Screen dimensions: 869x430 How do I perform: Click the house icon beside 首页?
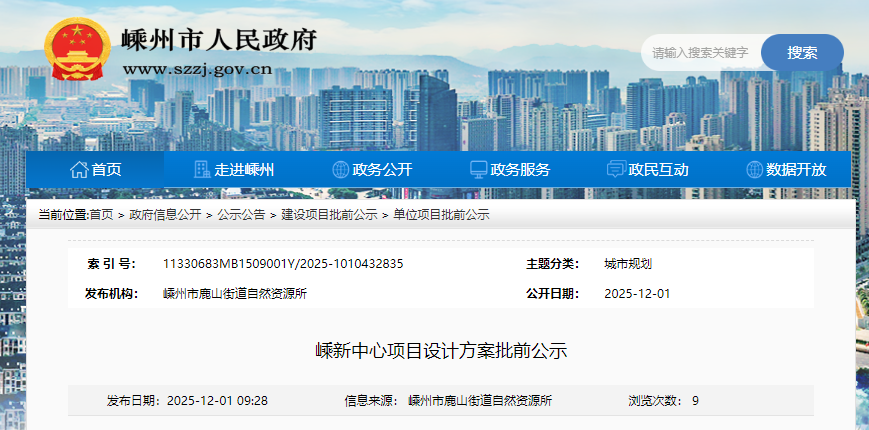[79, 170]
